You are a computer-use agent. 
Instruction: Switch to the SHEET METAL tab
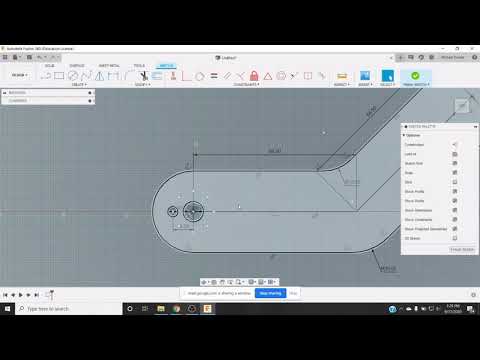[x=109, y=66]
